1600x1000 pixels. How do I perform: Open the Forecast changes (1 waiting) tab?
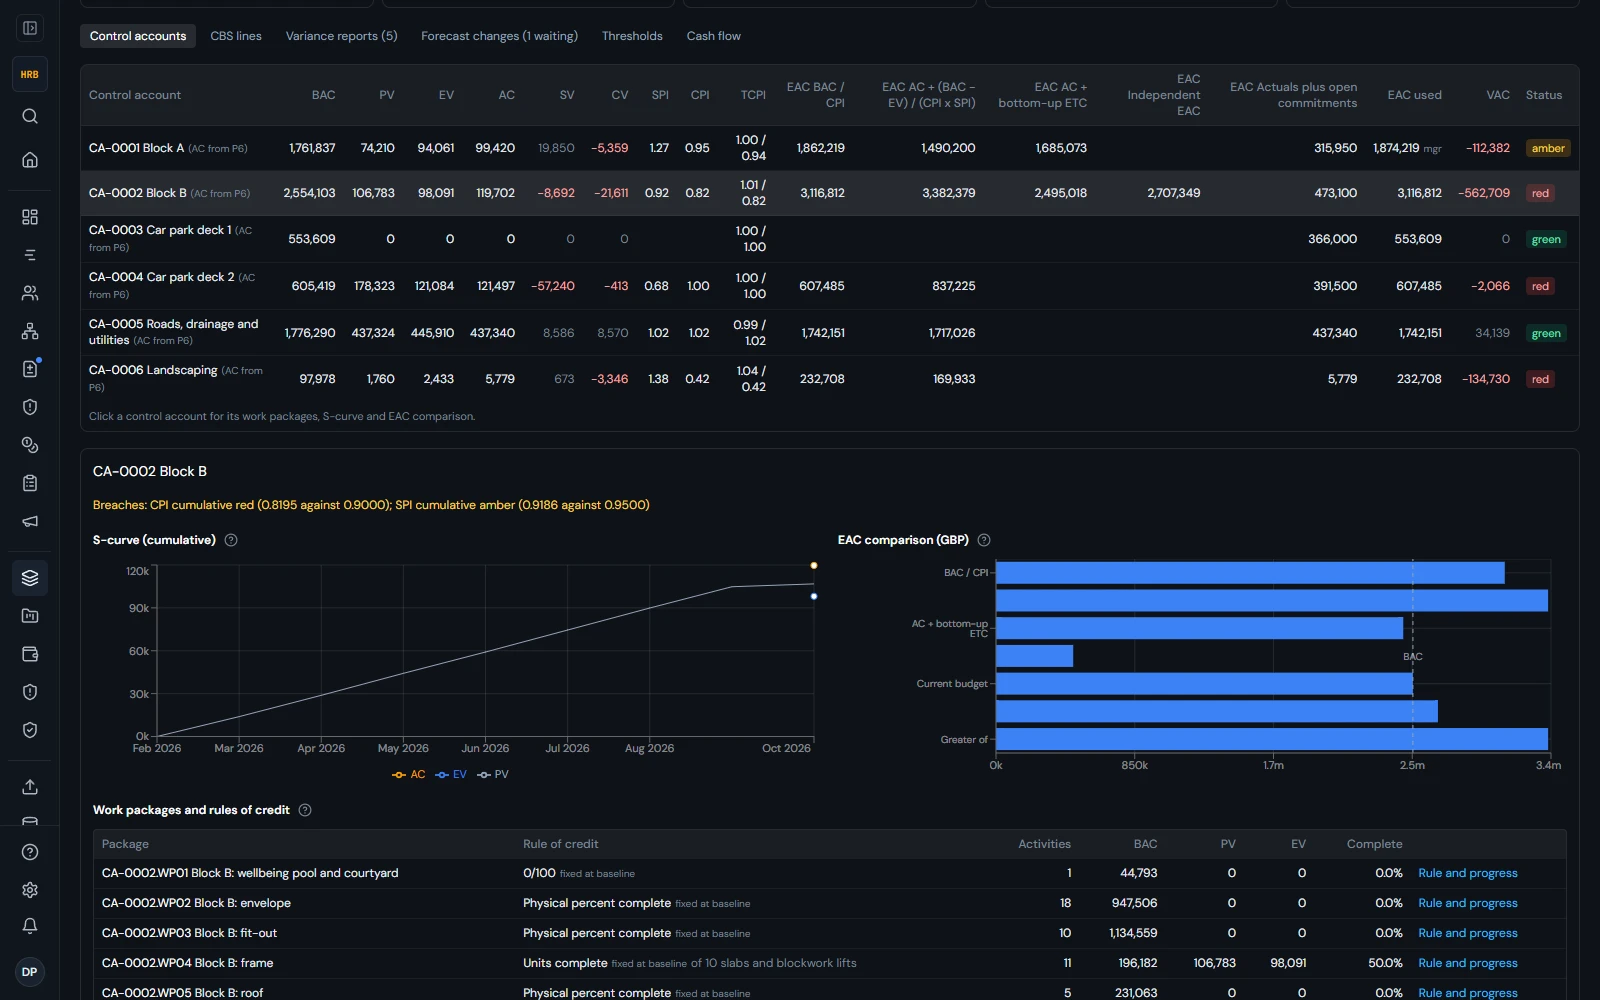pos(499,36)
